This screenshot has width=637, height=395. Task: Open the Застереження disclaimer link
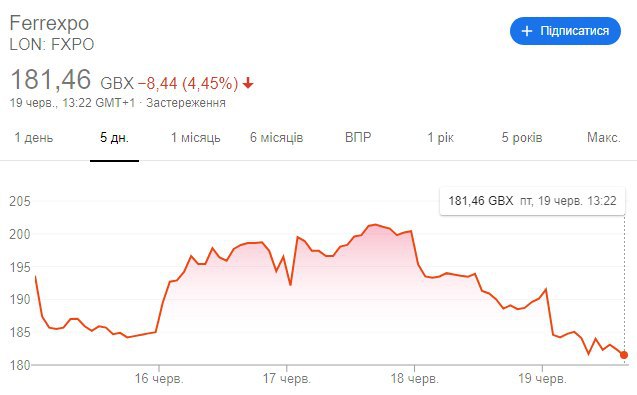pos(186,102)
